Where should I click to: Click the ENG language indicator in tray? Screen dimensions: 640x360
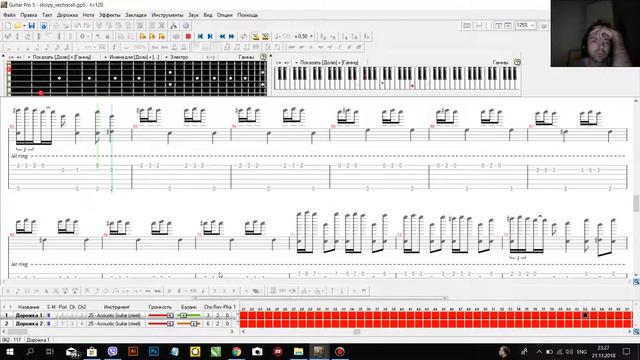(582, 351)
